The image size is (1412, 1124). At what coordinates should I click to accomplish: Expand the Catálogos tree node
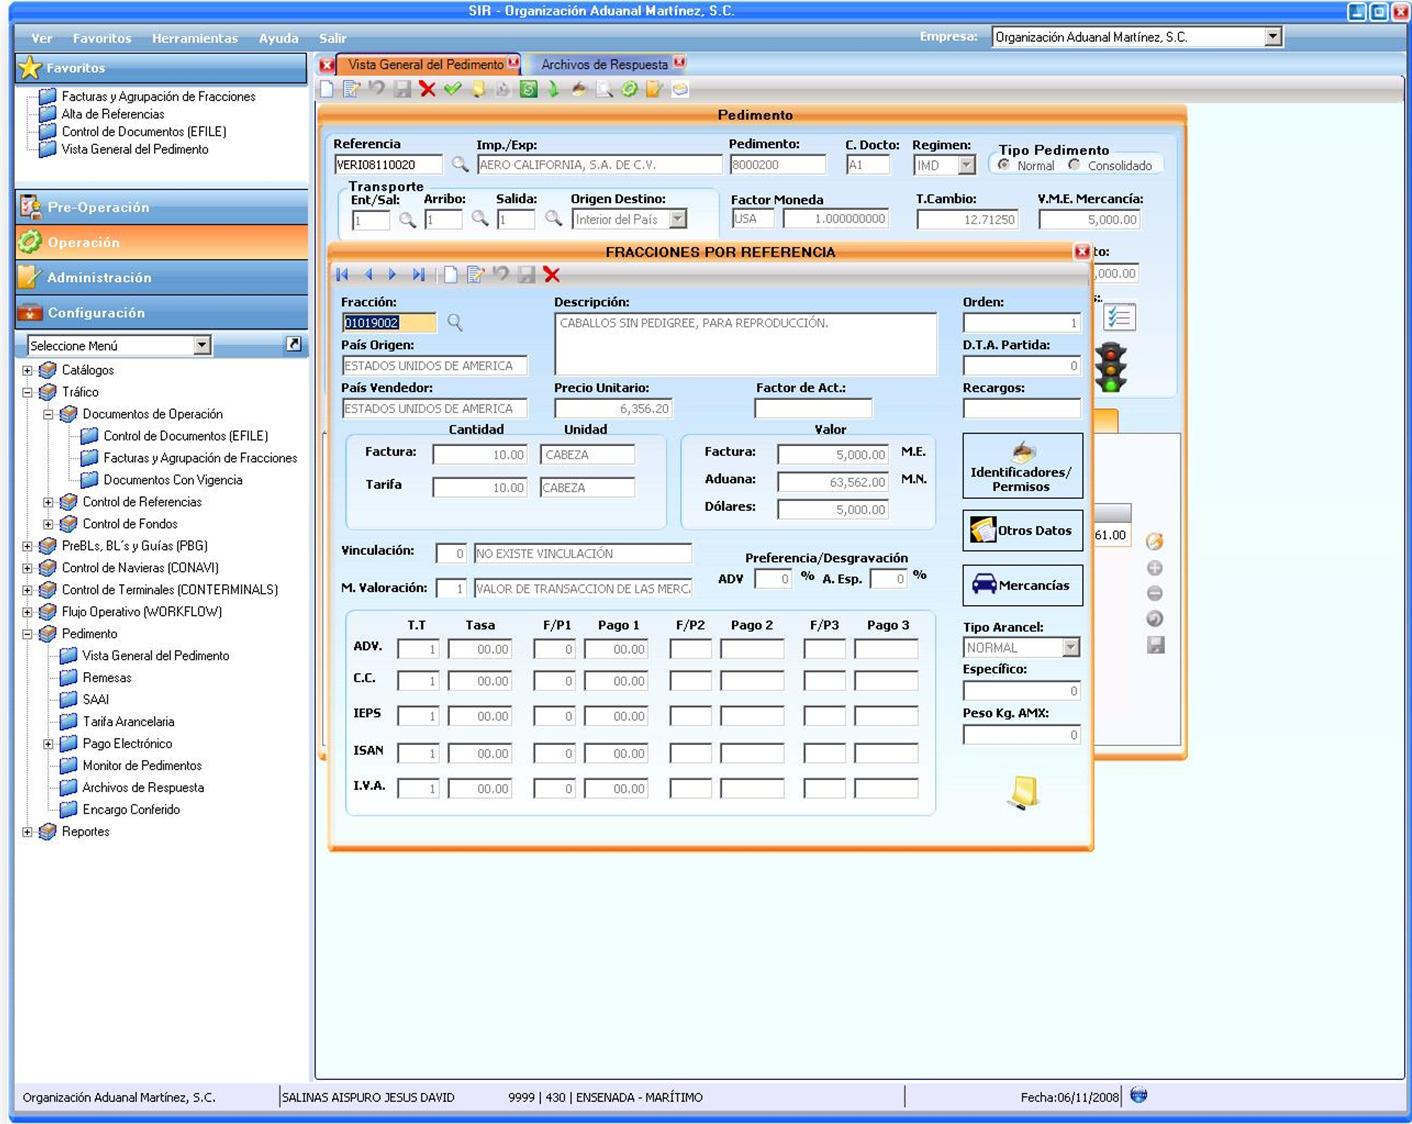pyautogui.click(x=28, y=370)
